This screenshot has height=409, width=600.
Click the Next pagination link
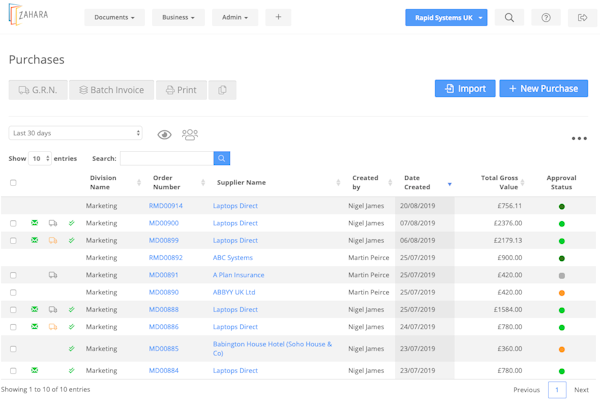click(581, 389)
